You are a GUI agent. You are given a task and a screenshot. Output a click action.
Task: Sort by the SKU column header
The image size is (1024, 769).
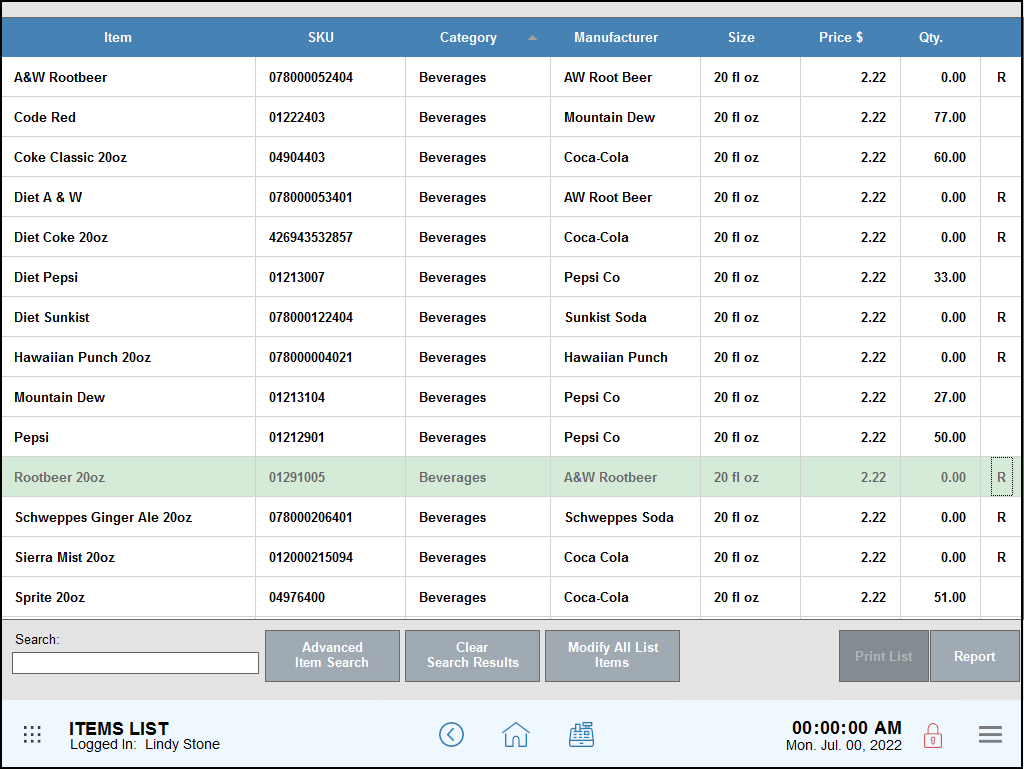coord(321,38)
